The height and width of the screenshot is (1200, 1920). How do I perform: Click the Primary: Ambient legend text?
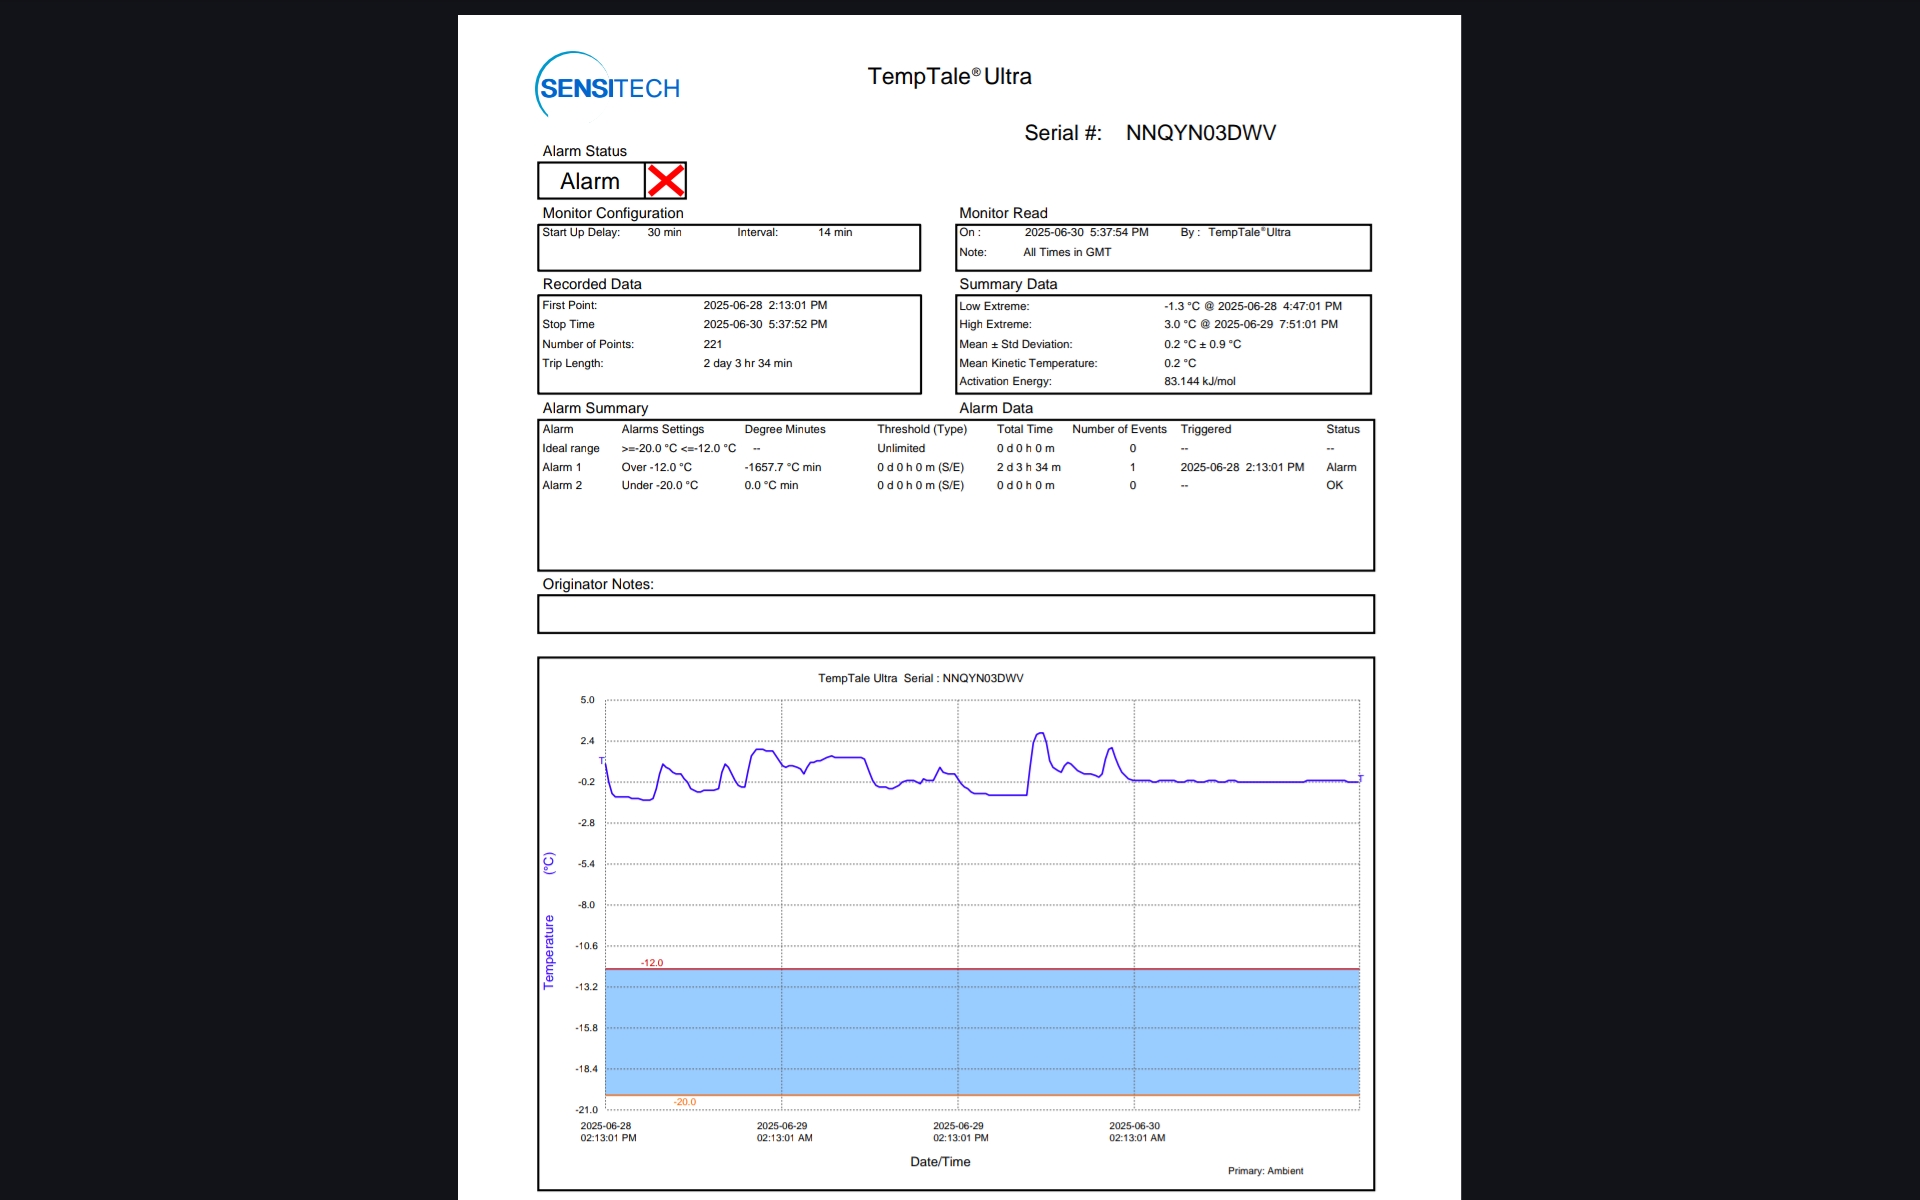tap(1265, 1171)
